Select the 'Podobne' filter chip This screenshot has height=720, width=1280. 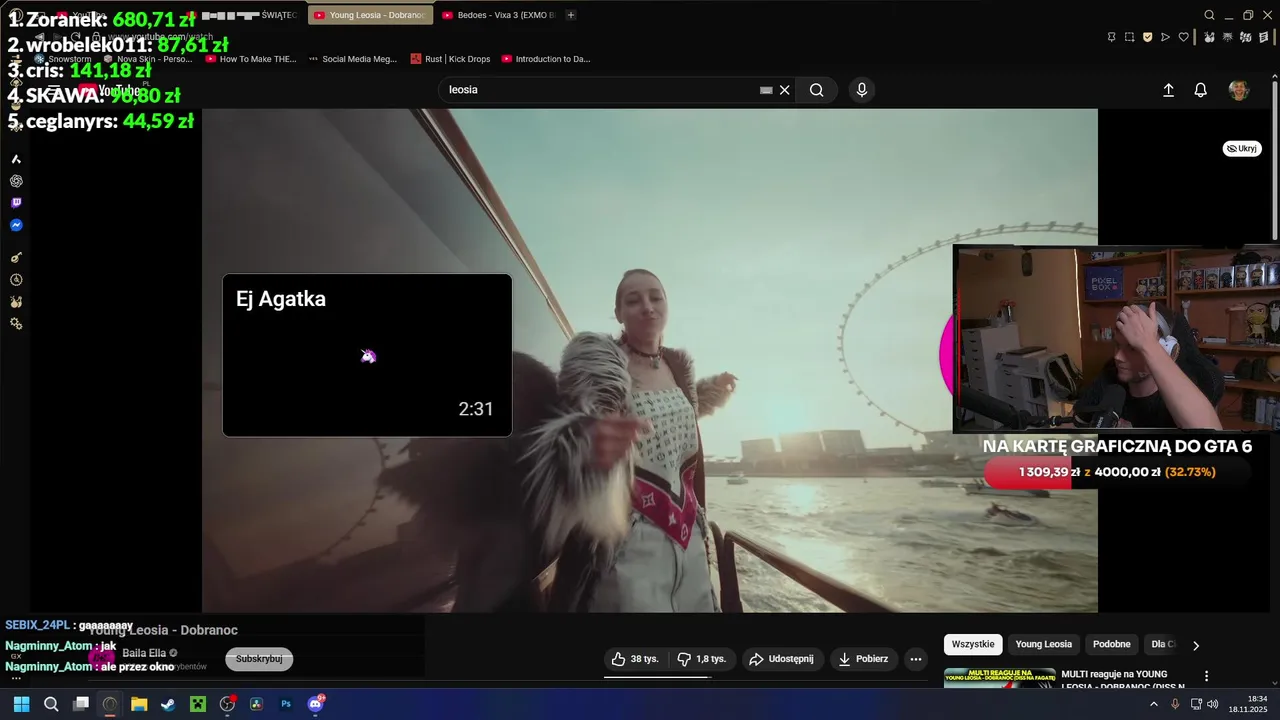click(x=1112, y=645)
